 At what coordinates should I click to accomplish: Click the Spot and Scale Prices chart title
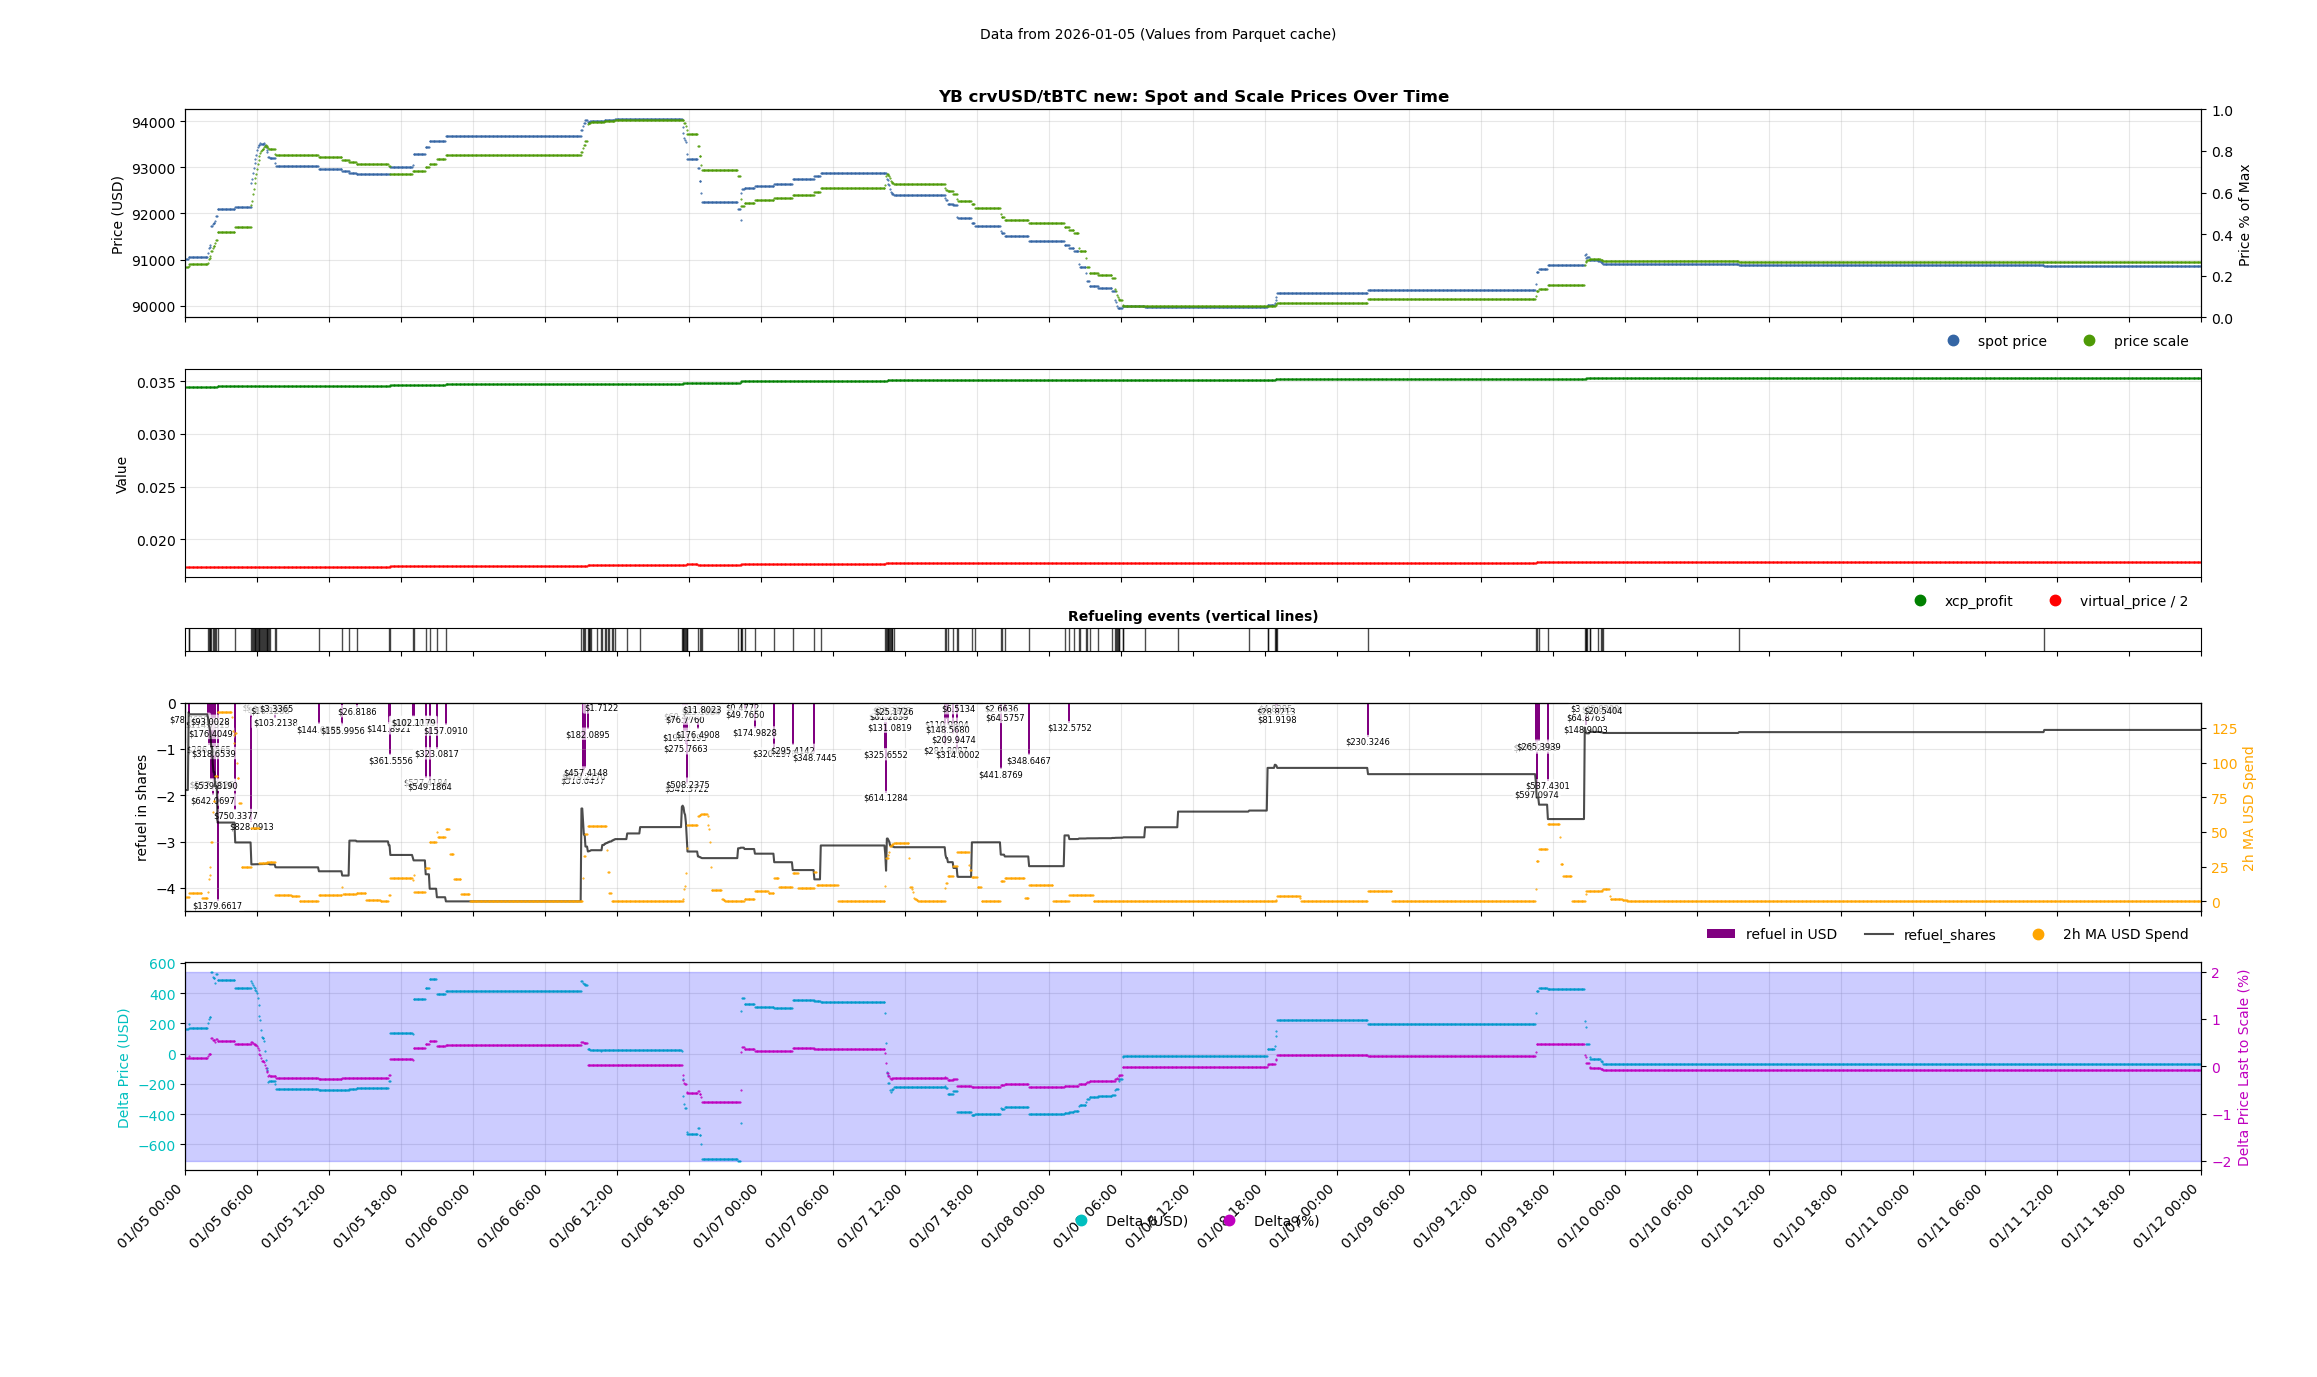(x=1192, y=97)
